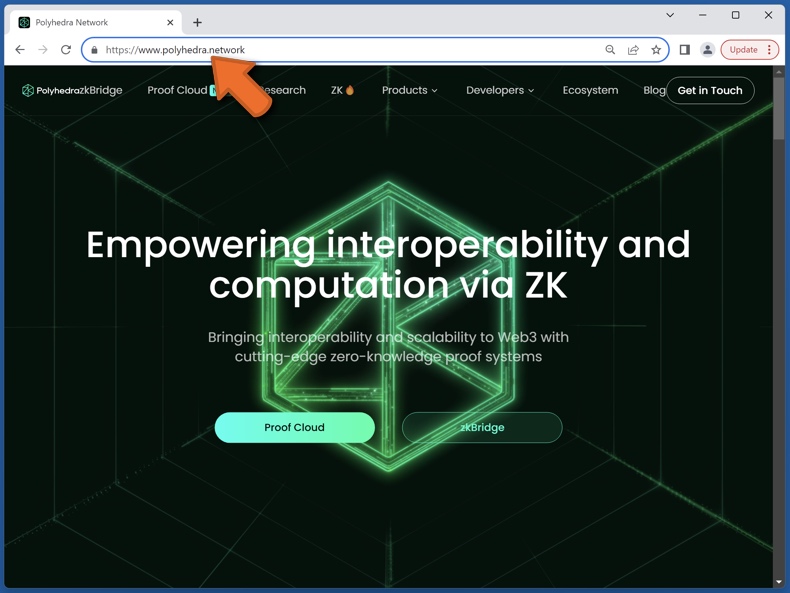
Task: Click the scrollbar down arrow
Action: click(x=779, y=582)
